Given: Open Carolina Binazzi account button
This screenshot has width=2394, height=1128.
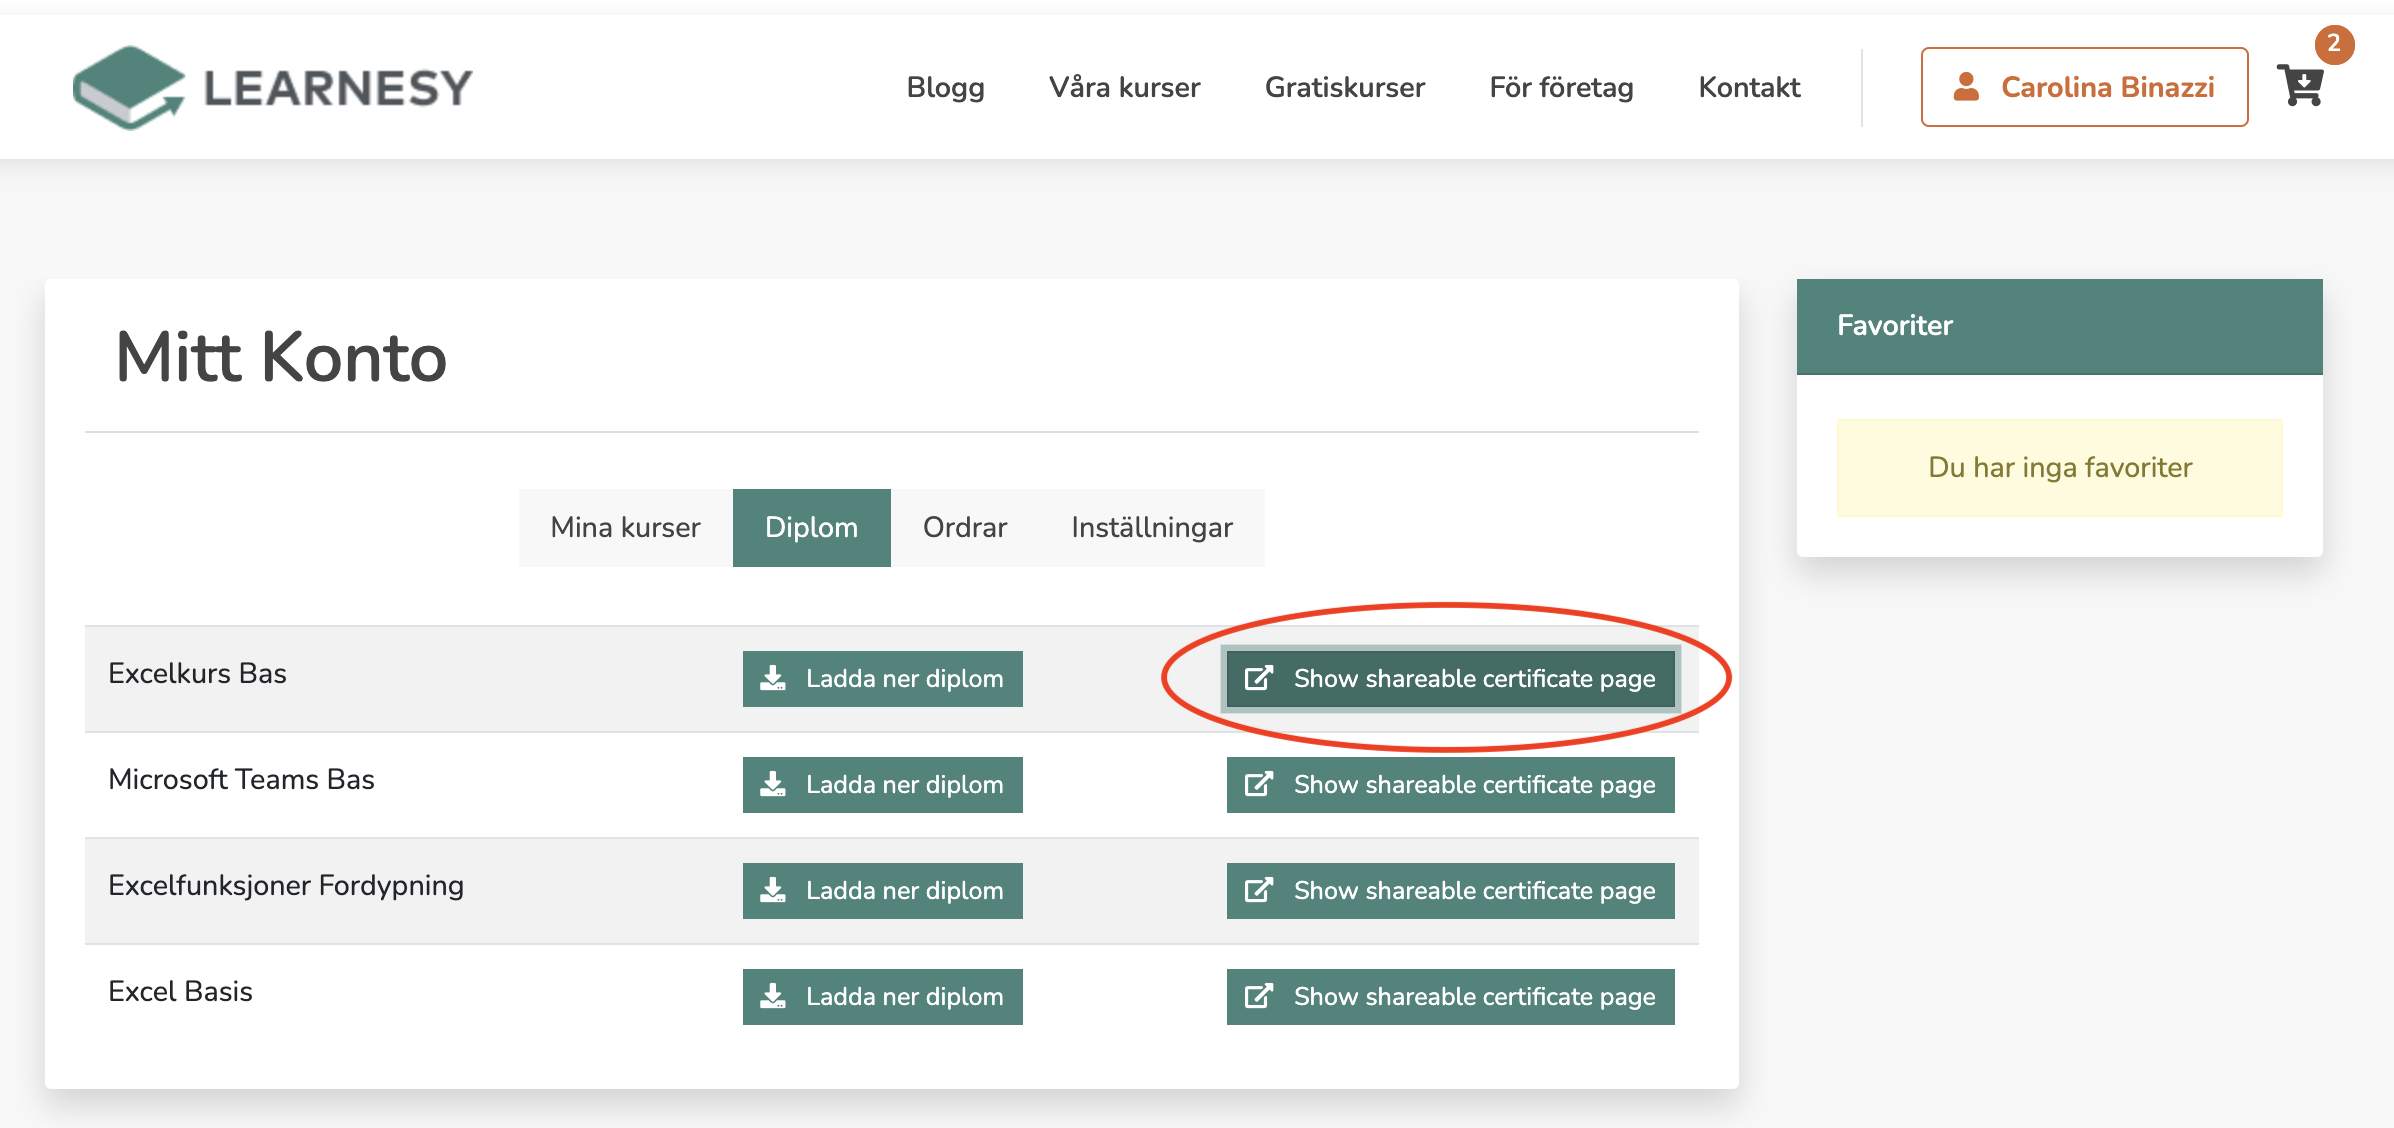Looking at the screenshot, I should [2084, 87].
